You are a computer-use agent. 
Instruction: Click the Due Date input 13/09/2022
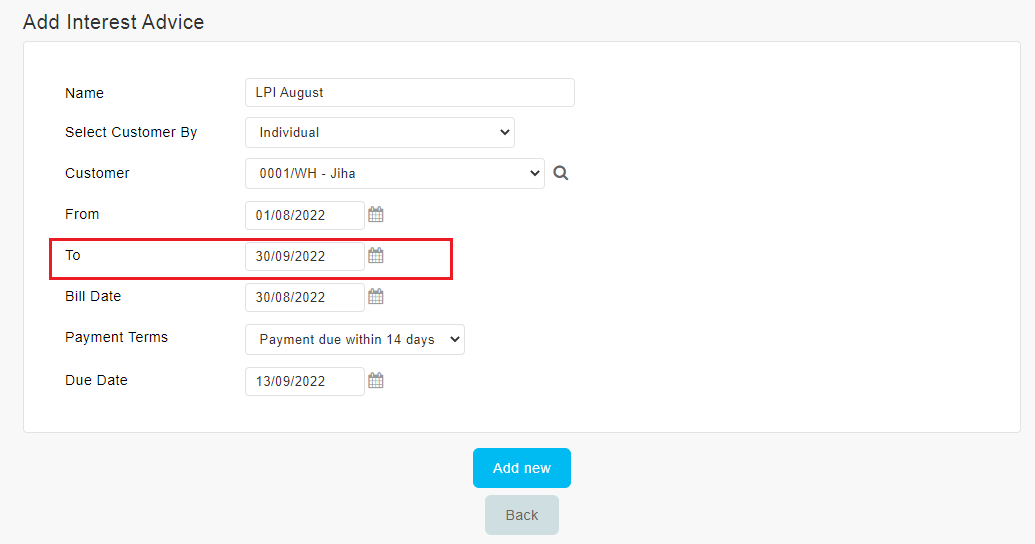304,381
